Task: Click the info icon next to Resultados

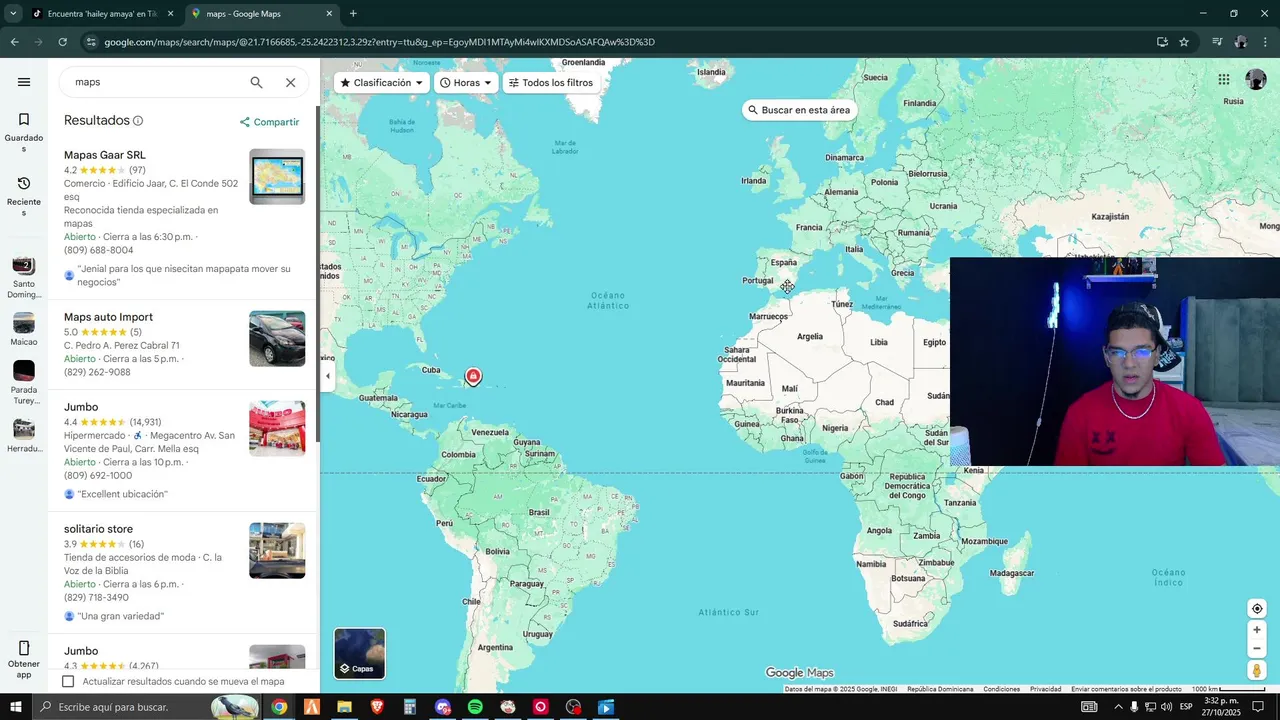Action: pyautogui.click(x=138, y=121)
